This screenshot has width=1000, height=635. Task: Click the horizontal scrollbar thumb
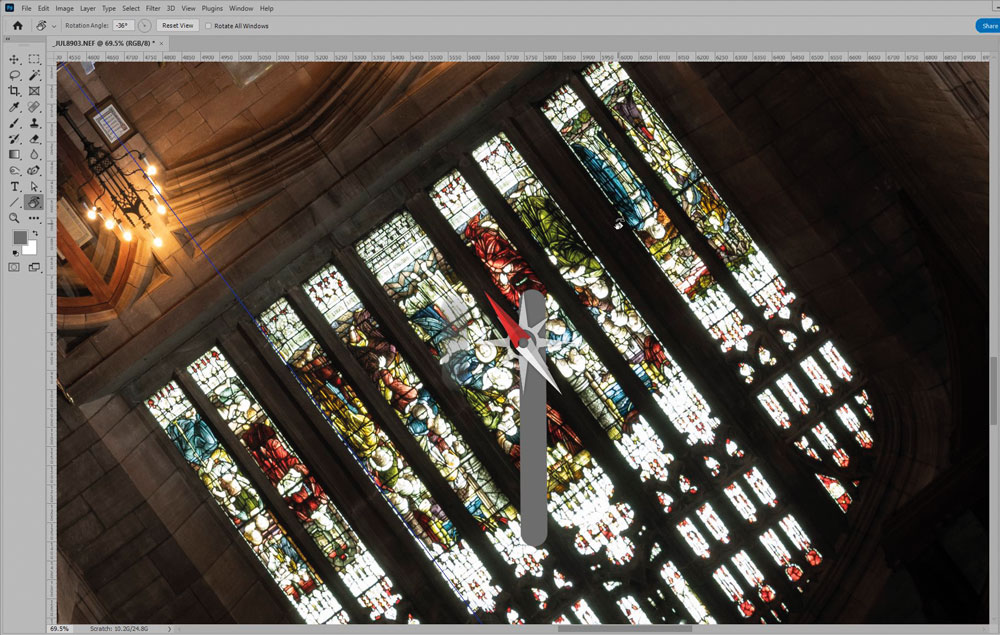[625, 629]
